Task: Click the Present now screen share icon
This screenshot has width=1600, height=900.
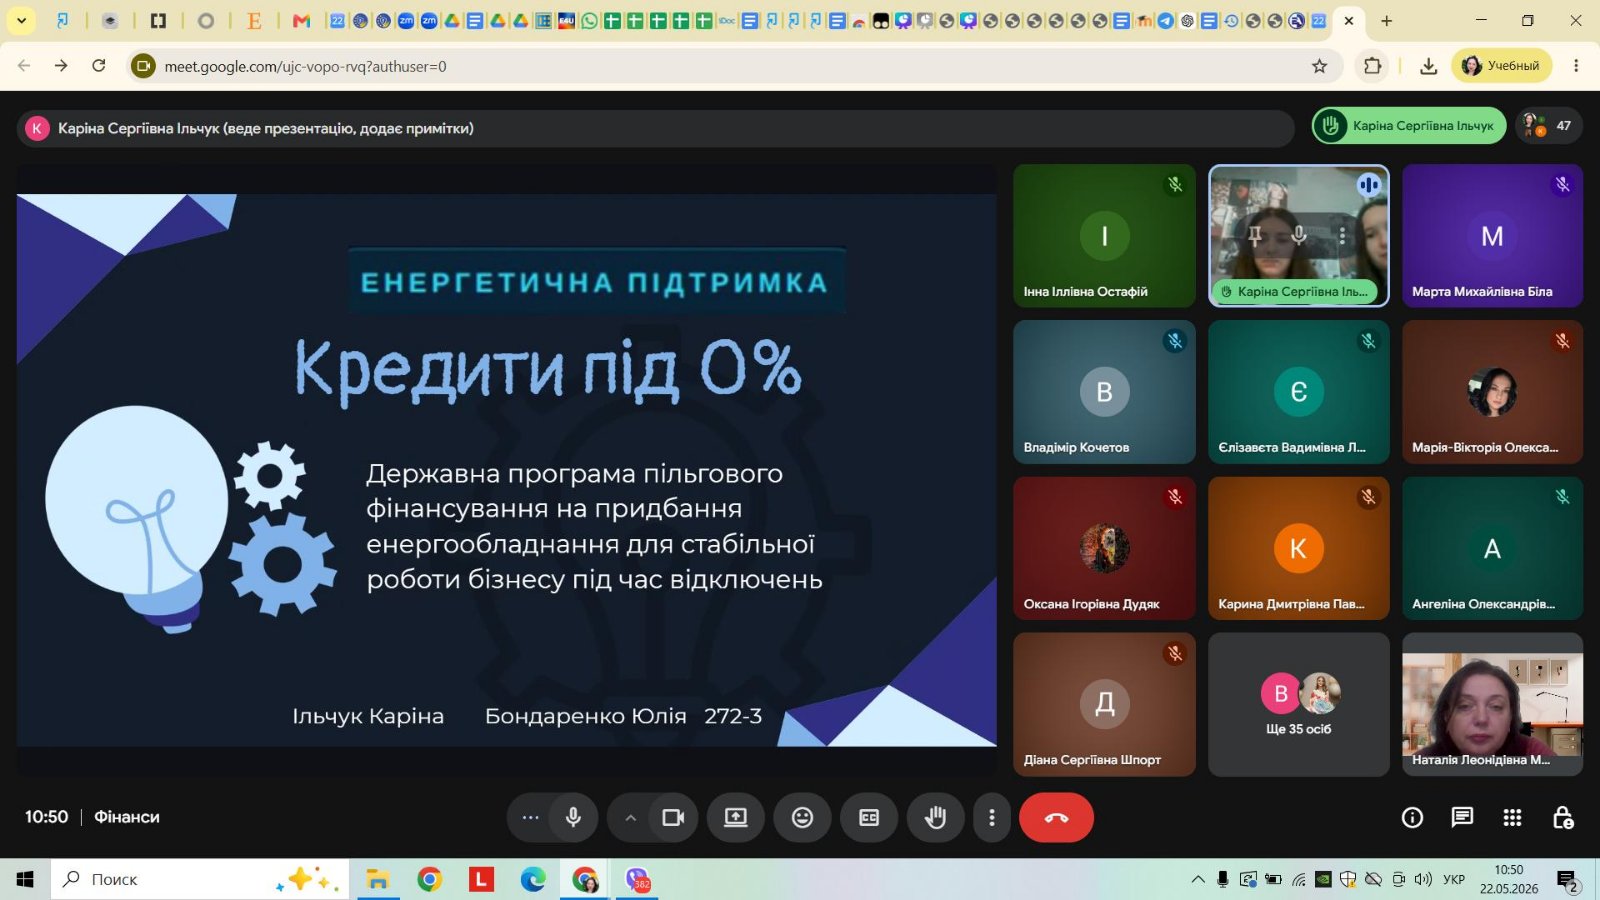Action: coord(736,818)
